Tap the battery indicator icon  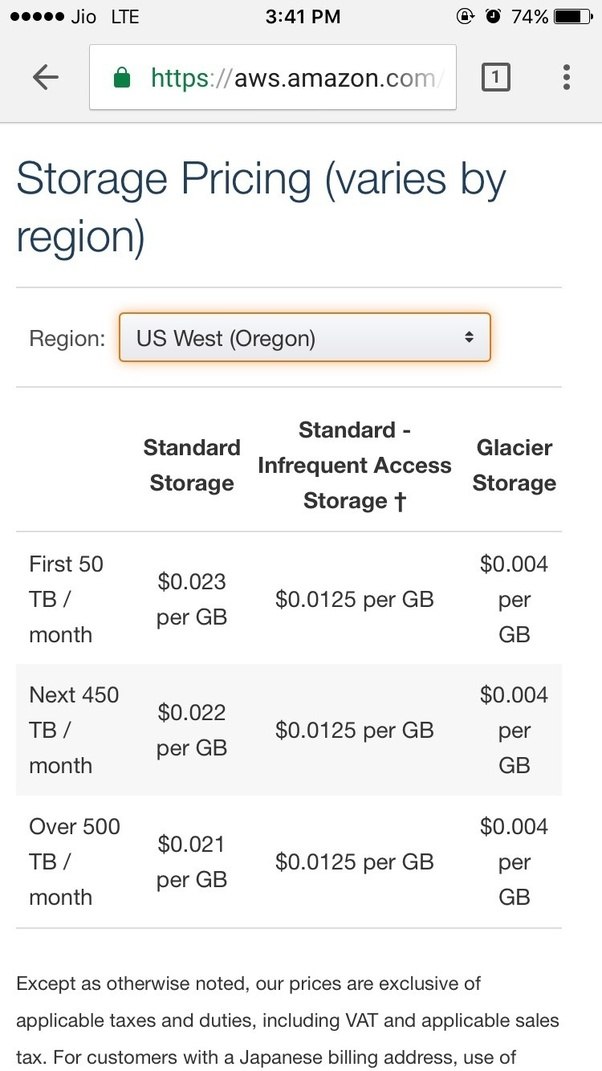(572, 15)
